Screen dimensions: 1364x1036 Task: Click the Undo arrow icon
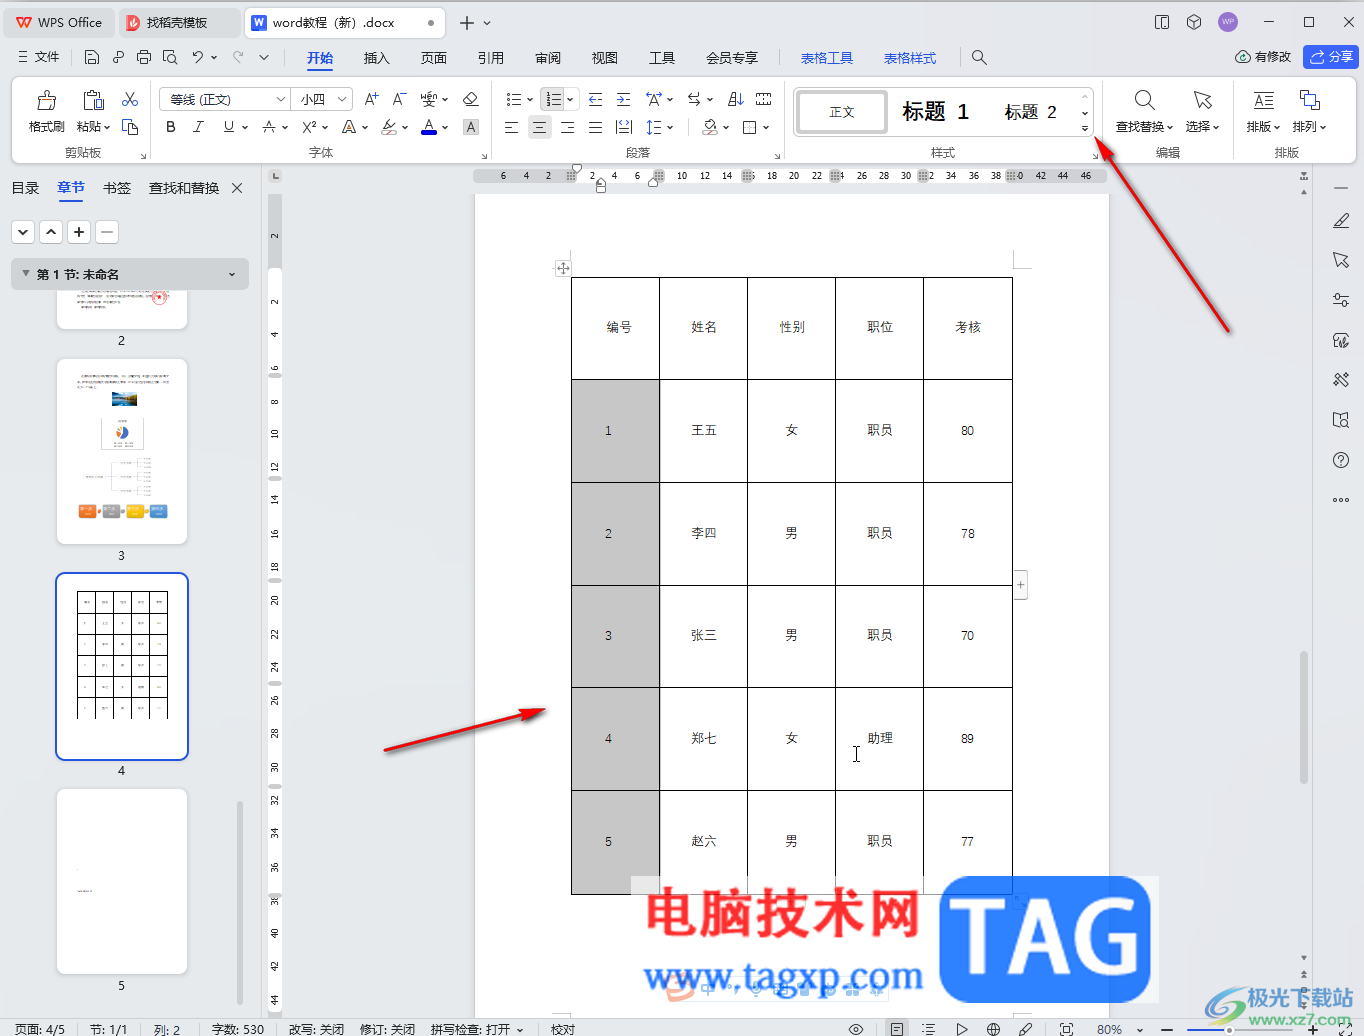click(x=198, y=57)
